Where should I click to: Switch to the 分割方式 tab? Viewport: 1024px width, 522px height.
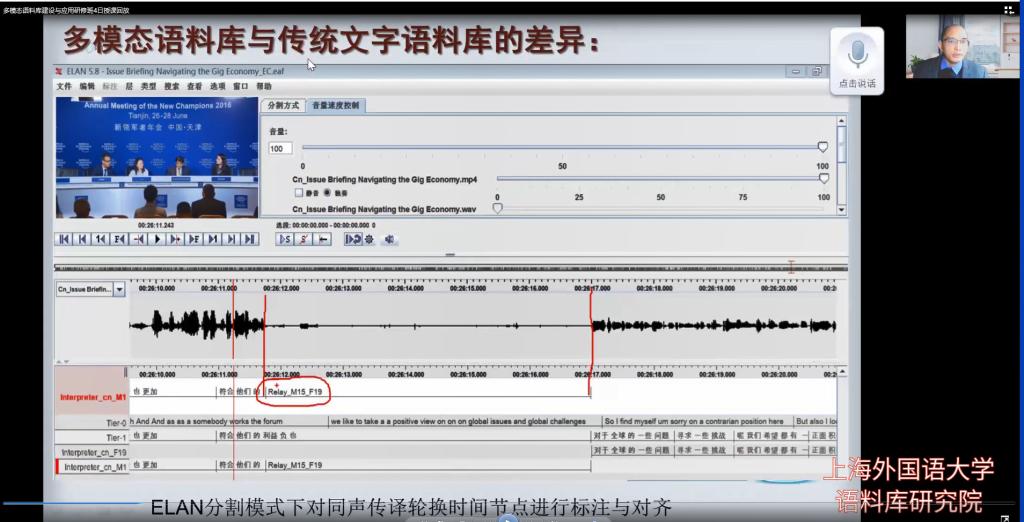pos(282,105)
